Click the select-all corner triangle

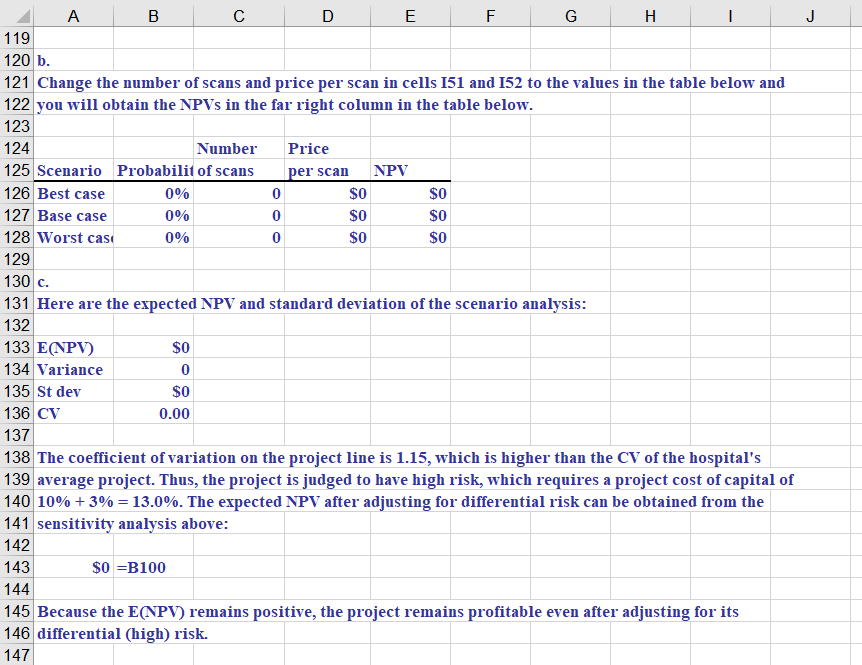[22, 17]
